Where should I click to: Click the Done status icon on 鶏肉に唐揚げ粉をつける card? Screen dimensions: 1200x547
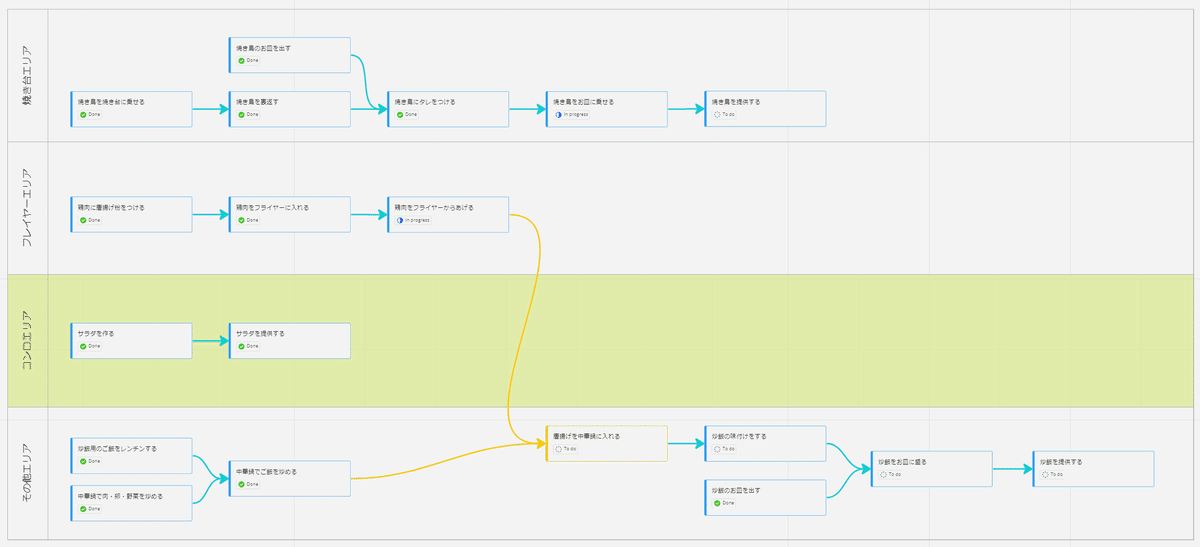pos(83,219)
